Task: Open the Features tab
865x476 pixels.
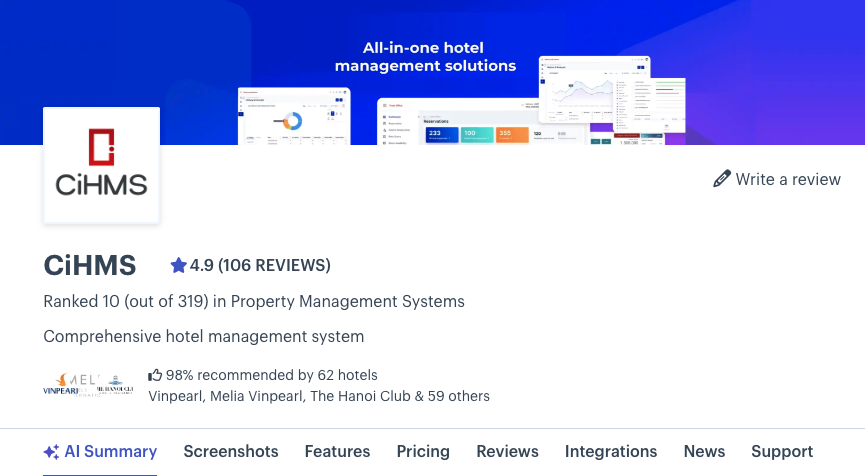Action: point(338,452)
